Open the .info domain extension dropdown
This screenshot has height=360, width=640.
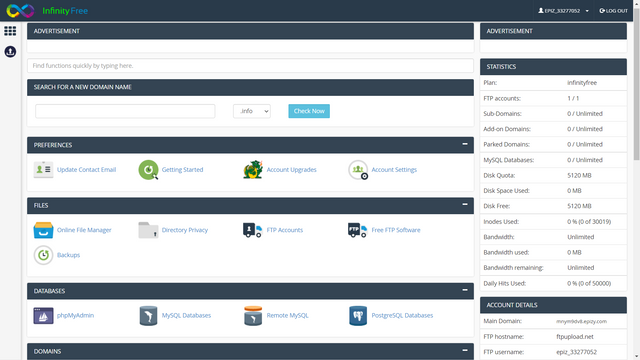tap(252, 111)
